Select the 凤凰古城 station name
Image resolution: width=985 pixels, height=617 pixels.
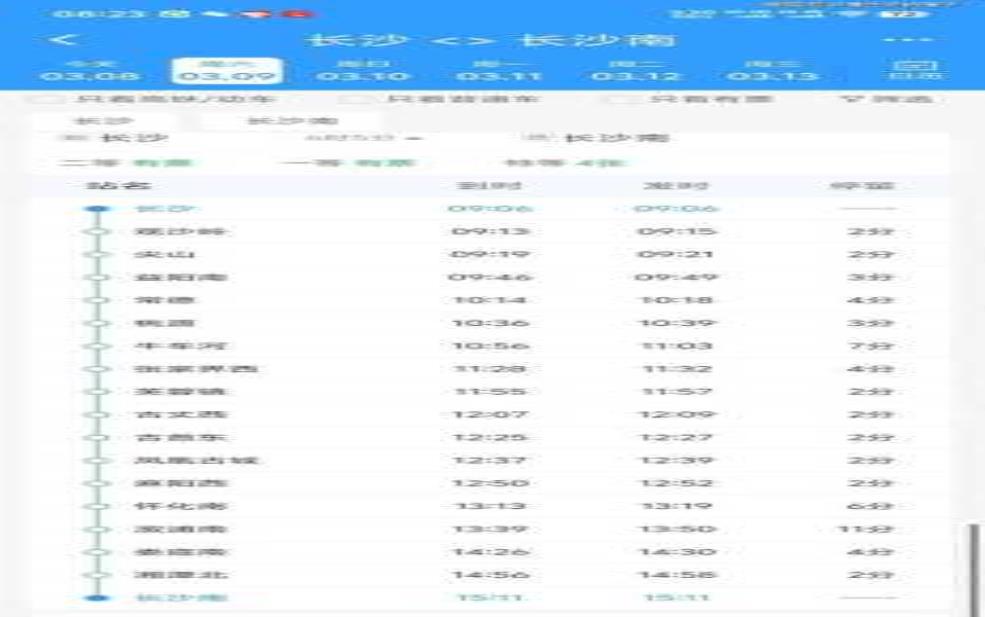pyautogui.click(x=196, y=461)
